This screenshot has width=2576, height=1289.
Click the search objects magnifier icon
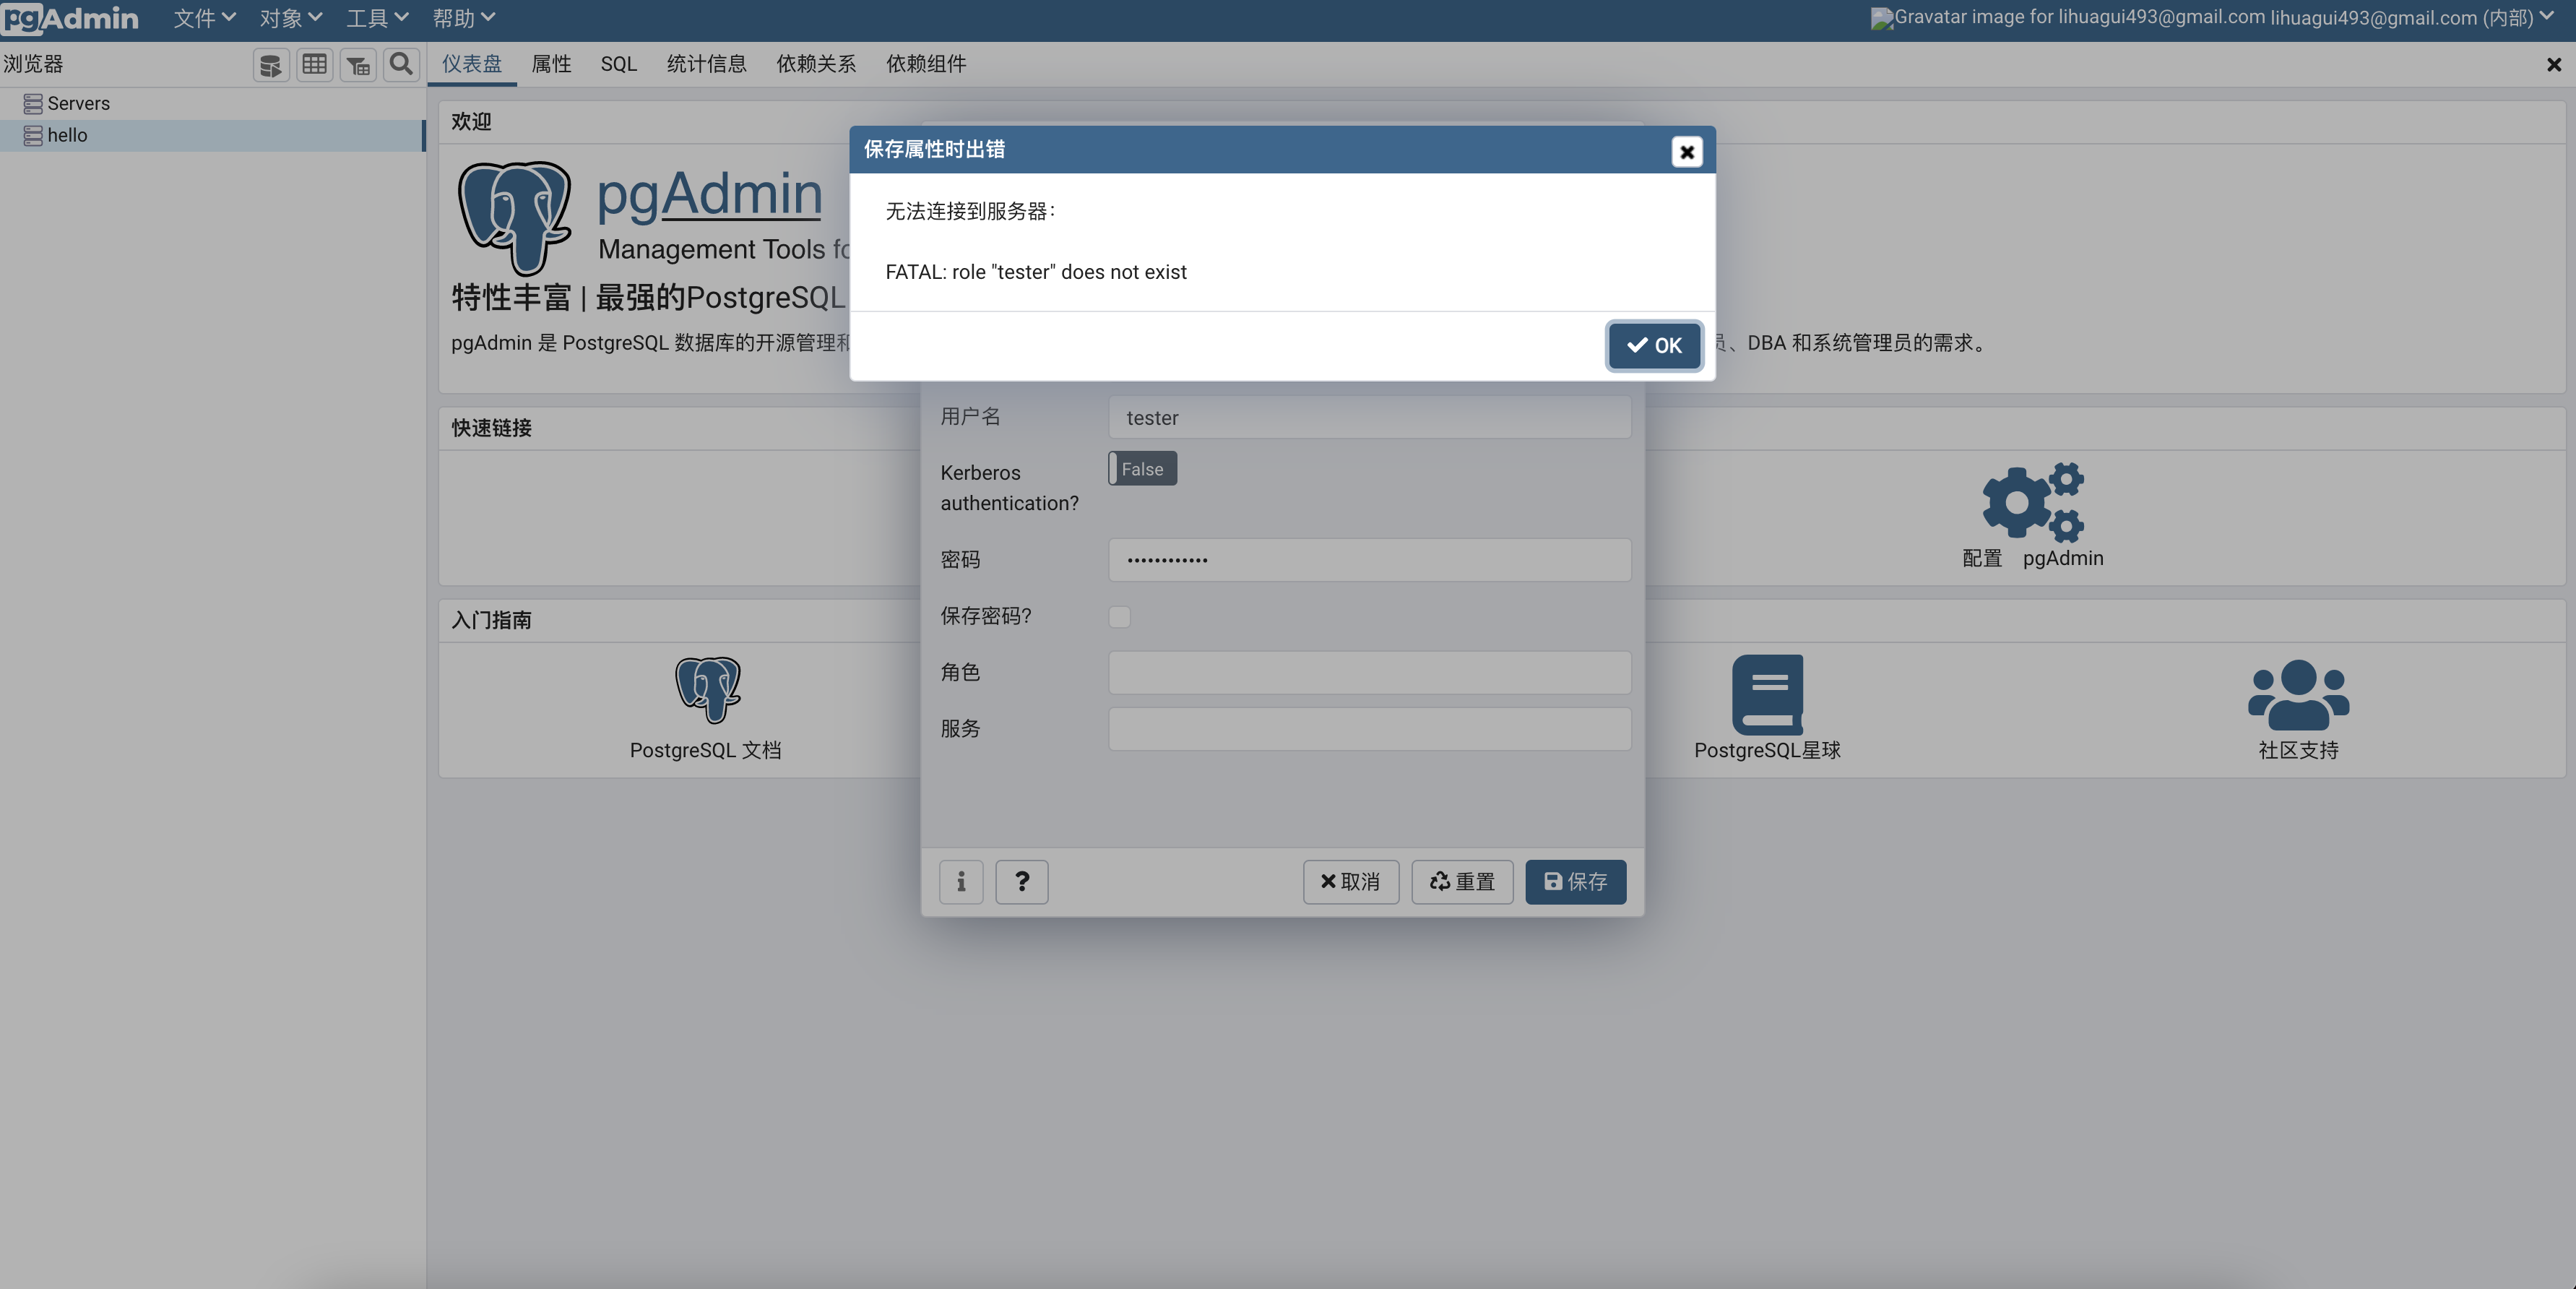click(401, 65)
